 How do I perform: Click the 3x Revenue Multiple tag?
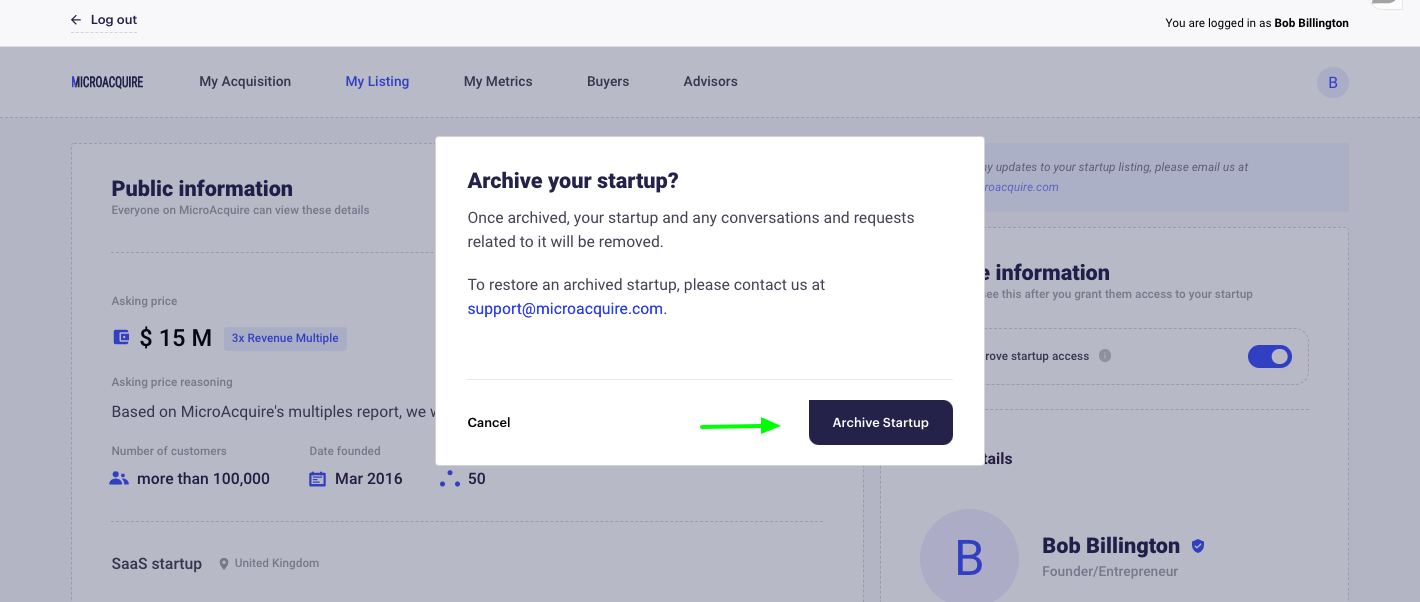(x=285, y=338)
